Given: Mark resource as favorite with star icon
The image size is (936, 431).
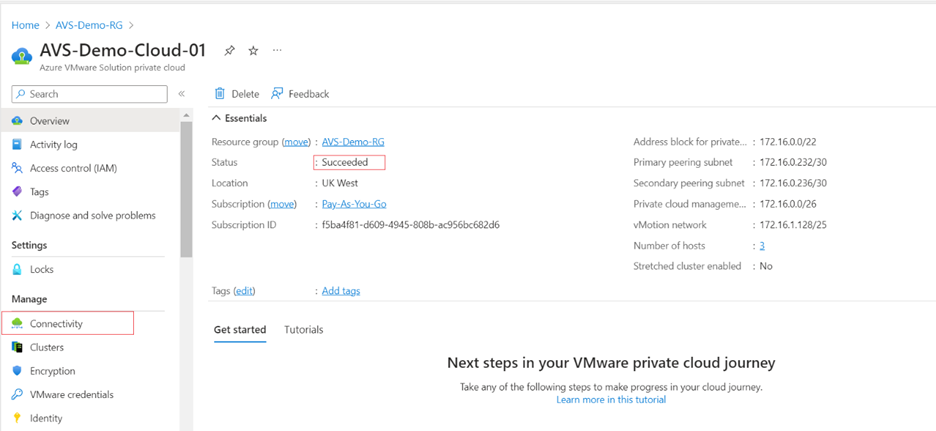Looking at the screenshot, I should [x=253, y=51].
